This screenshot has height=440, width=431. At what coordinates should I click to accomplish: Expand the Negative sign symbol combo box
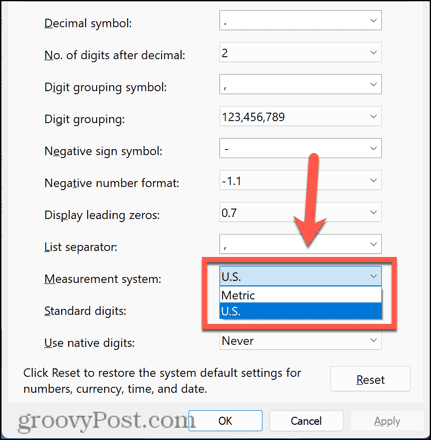[x=300, y=148]
